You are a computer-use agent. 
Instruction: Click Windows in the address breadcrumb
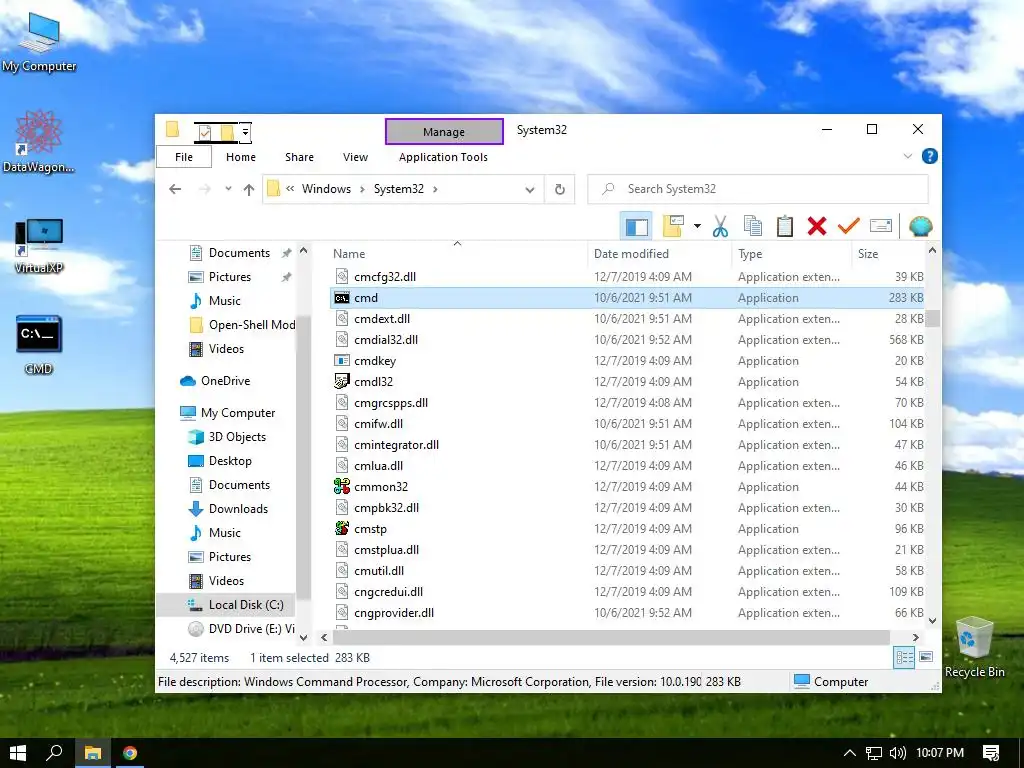point(326,189)
